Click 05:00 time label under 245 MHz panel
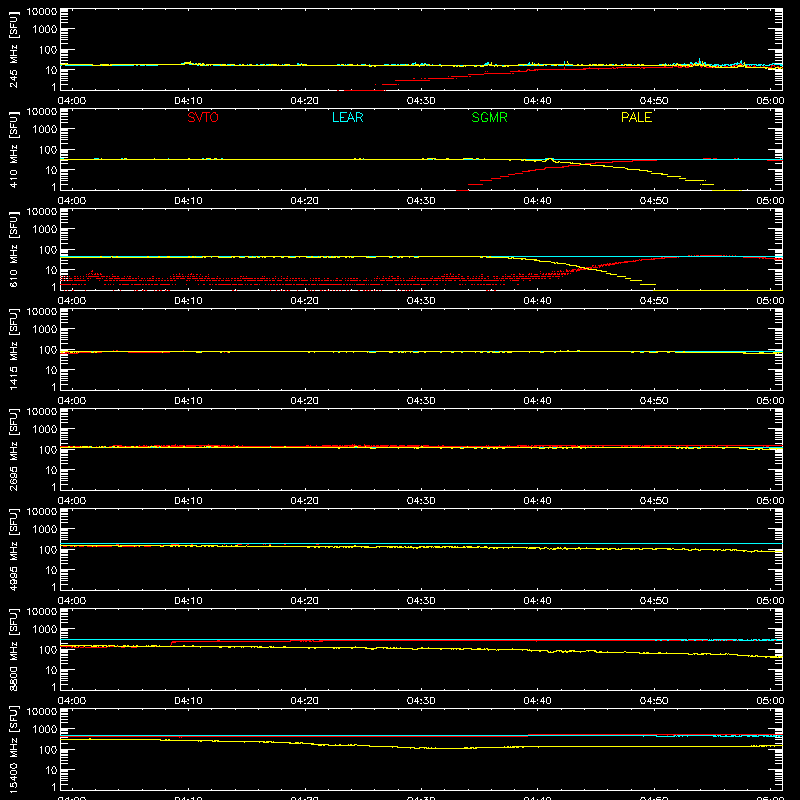Image resolution: width=800 pixels, height=800 pixels. [x=770, y=101]
